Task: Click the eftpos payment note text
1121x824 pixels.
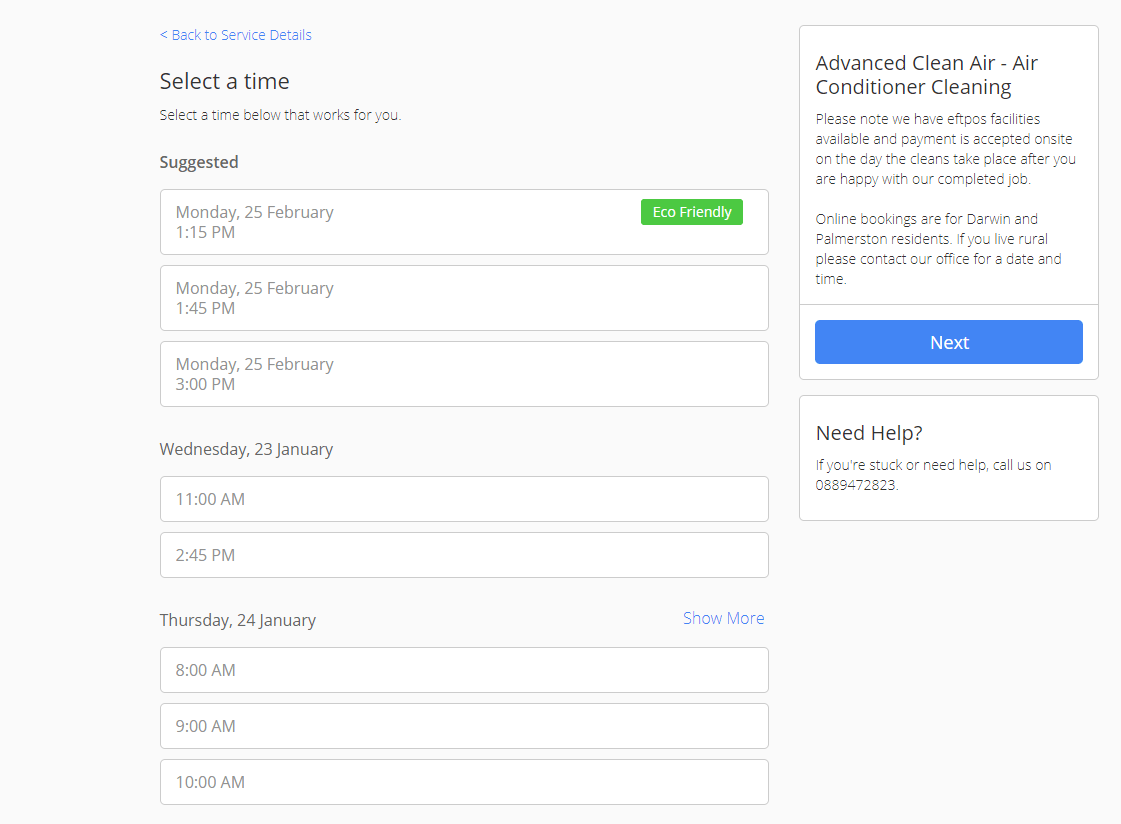Action: [945, 149]
